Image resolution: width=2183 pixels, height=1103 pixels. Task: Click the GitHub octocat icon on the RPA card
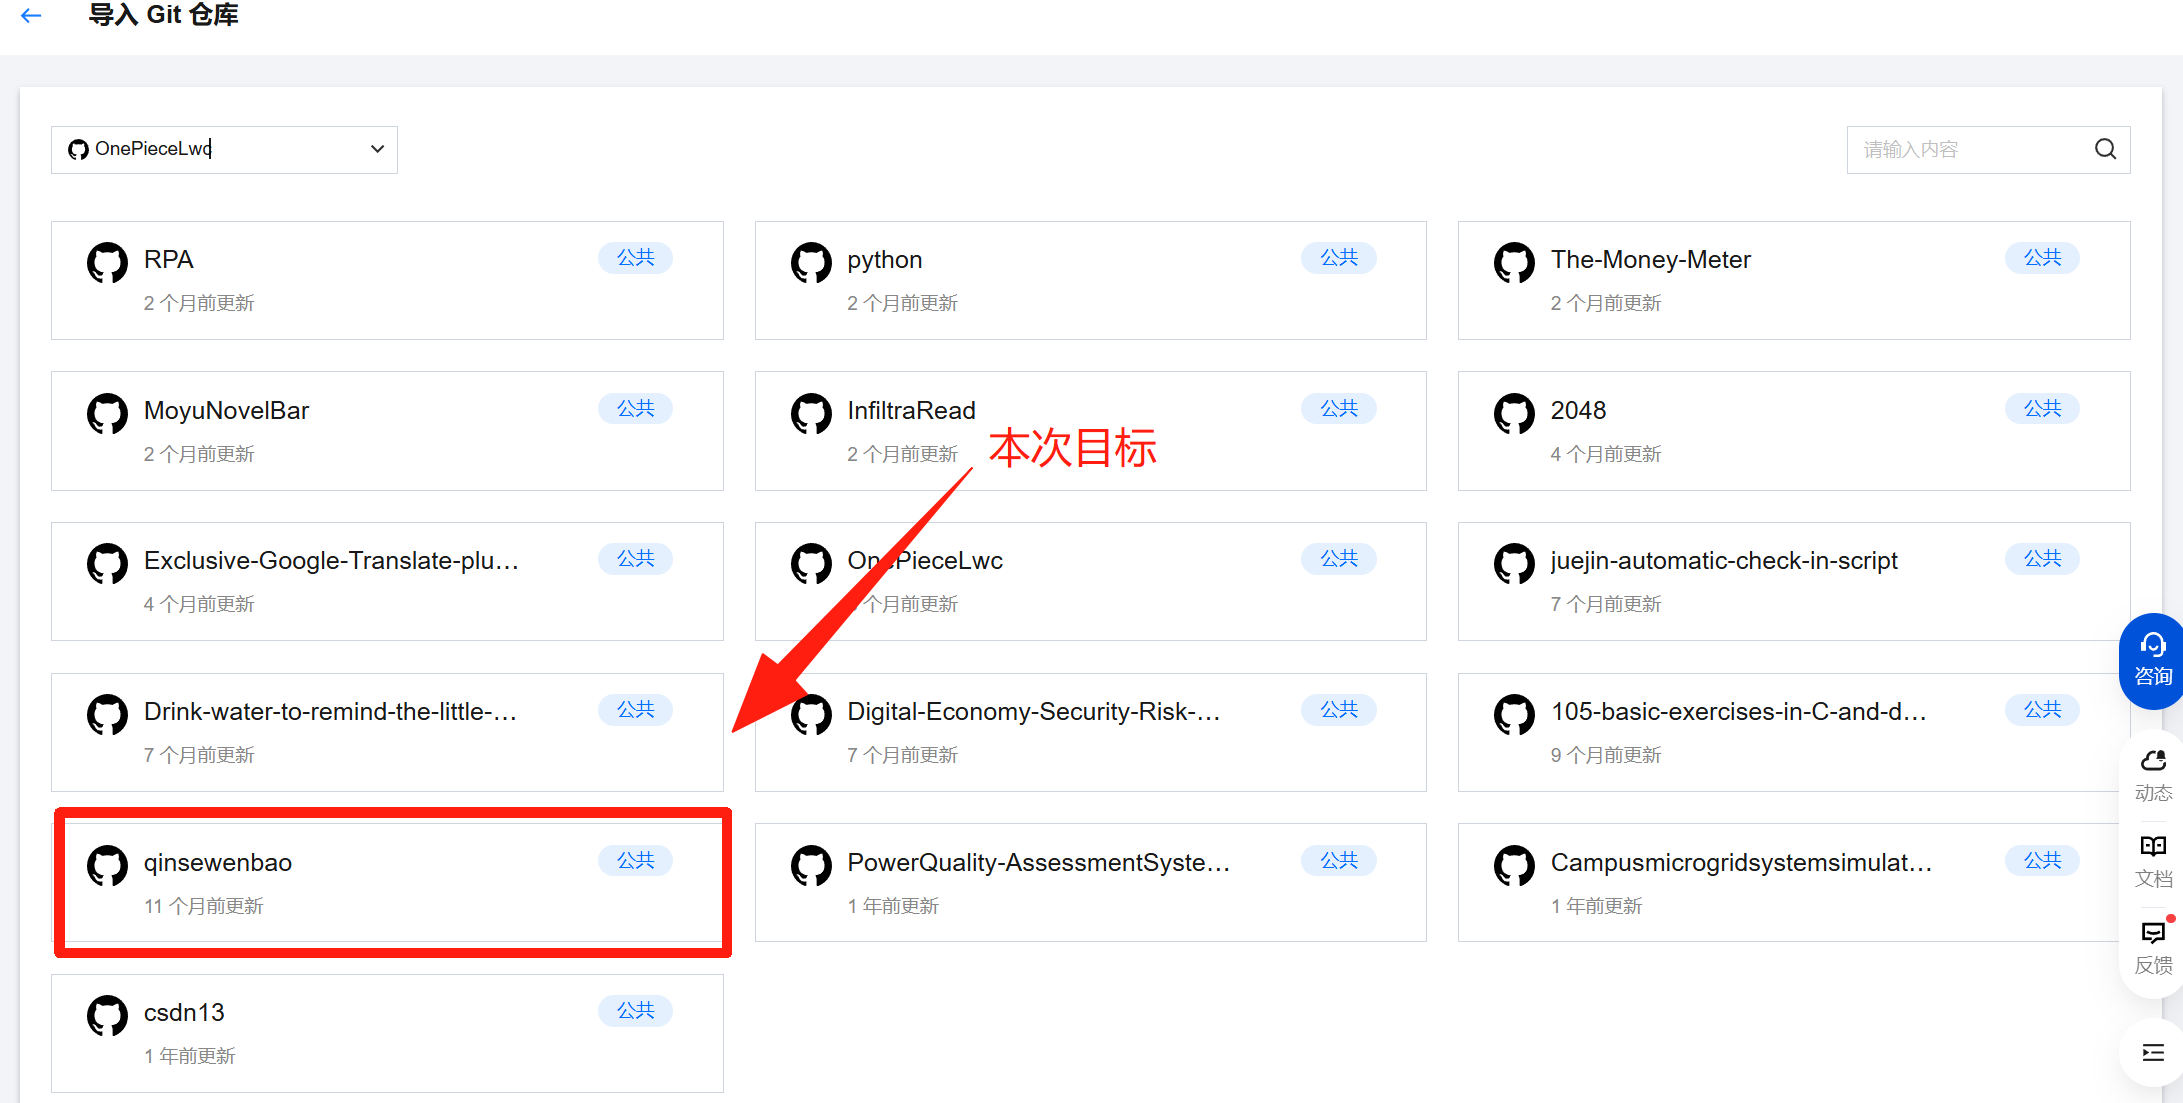tap(107, 263)
